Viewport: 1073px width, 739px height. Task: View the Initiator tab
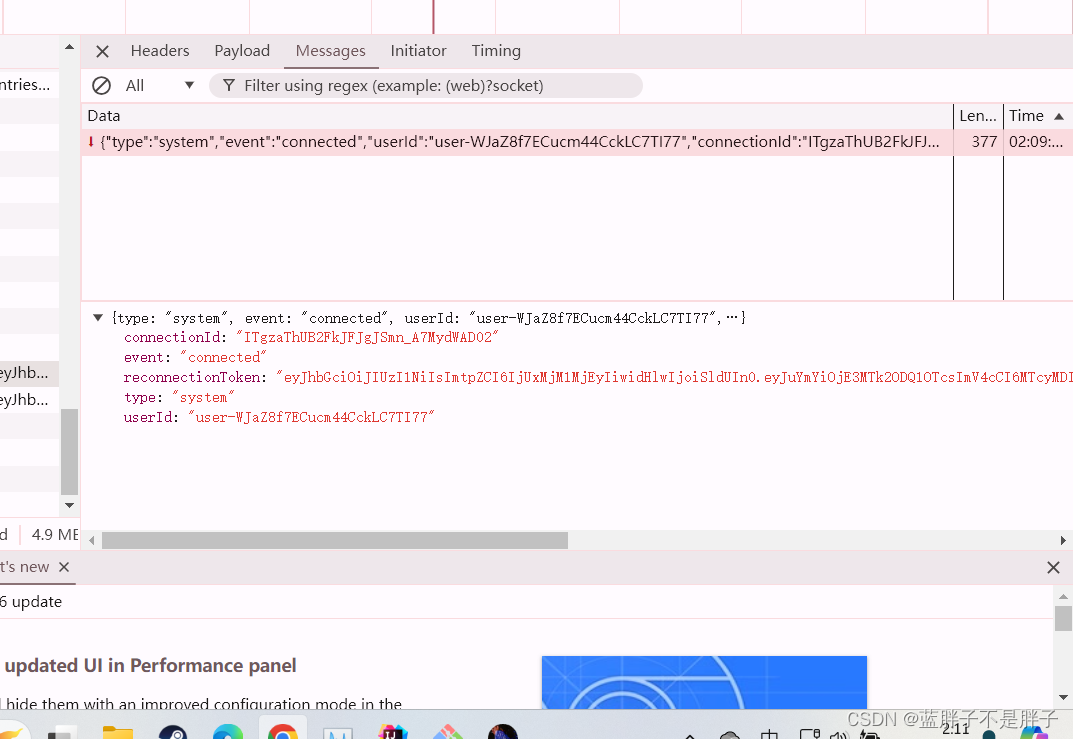point(418,51)
